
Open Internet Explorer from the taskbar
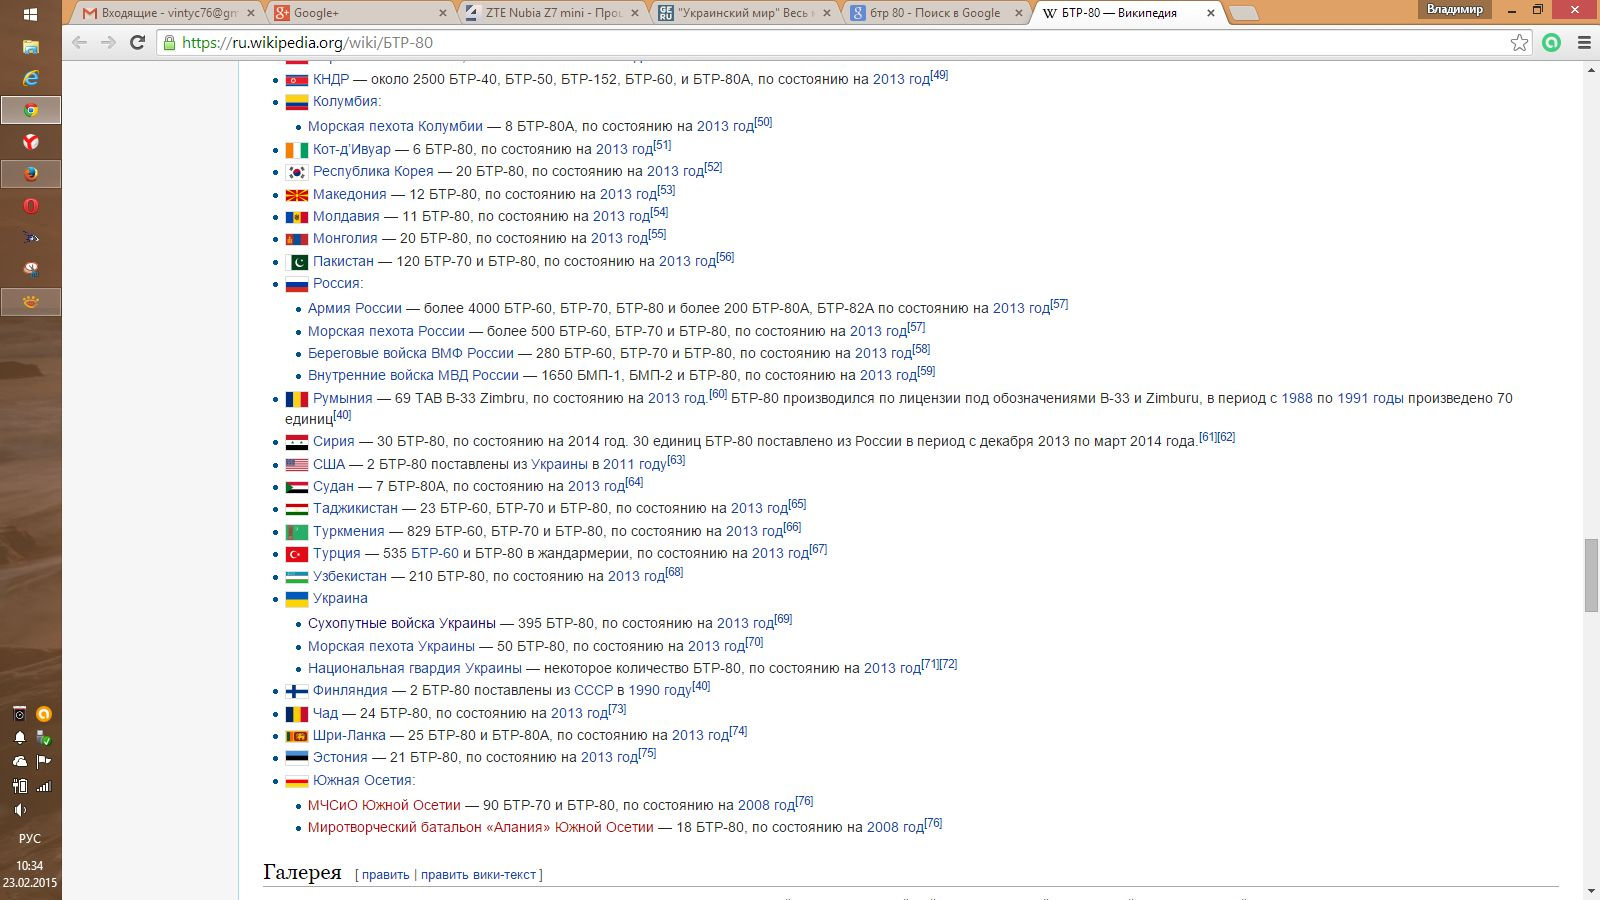pos(31,78)
